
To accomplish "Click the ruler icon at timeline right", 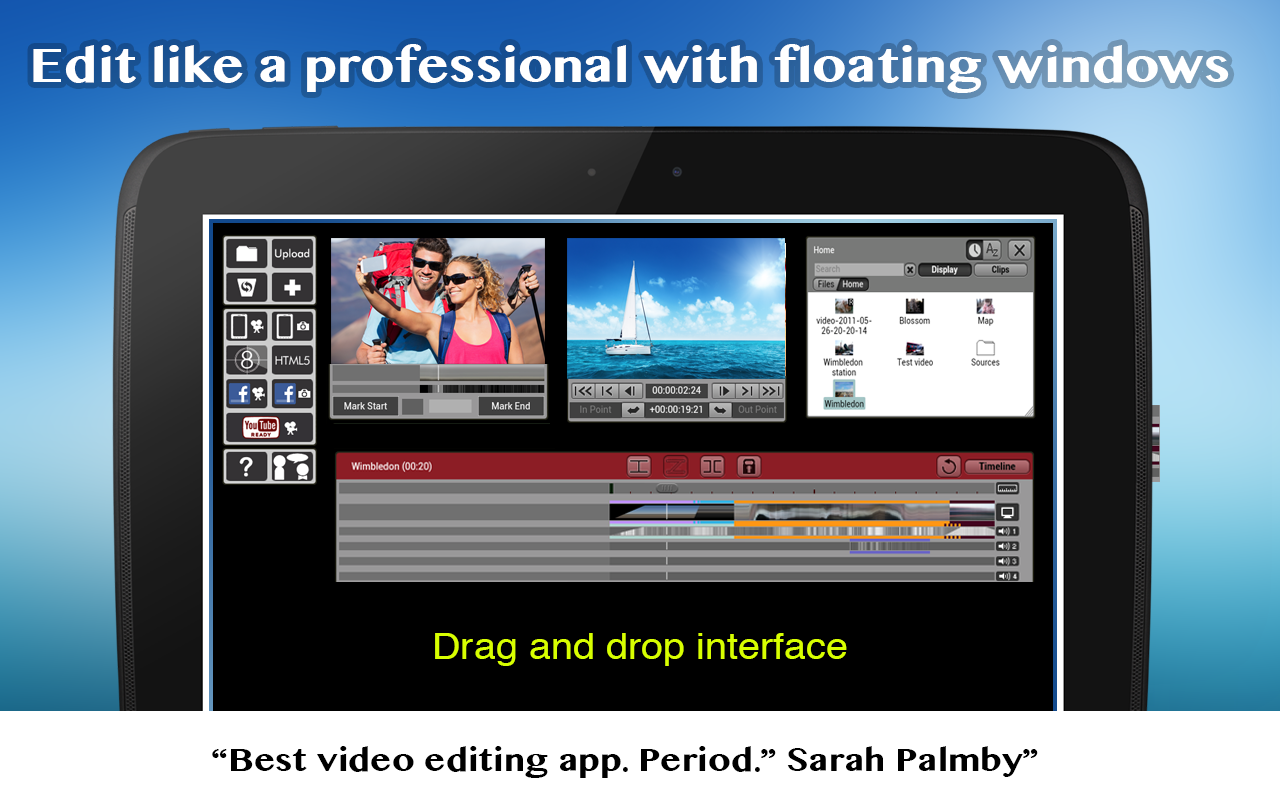I will coord(1007,489).
